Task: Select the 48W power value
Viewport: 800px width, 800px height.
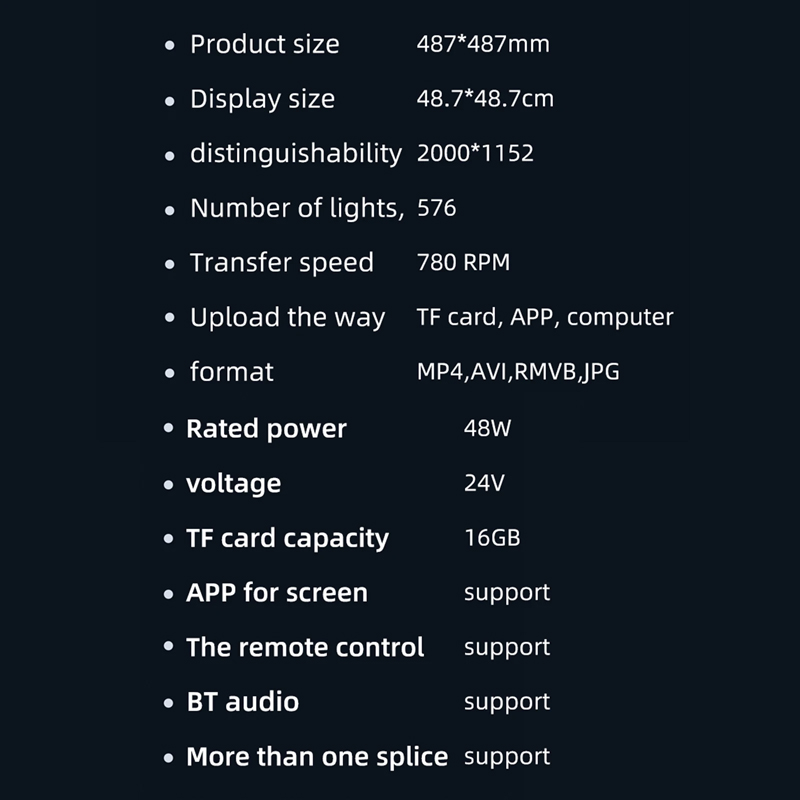Action: (487, 428)
